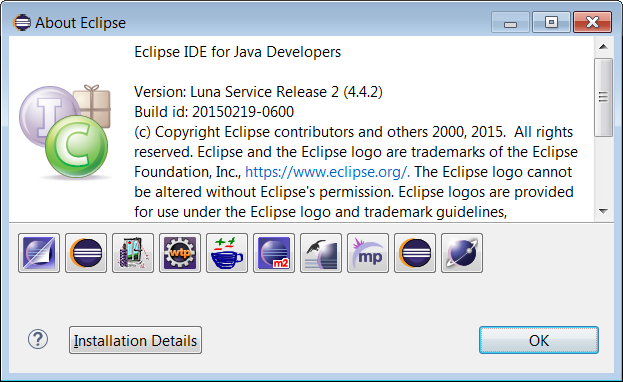Click the 'Build id: 20150219-0600' line

(x=214, y=112)
